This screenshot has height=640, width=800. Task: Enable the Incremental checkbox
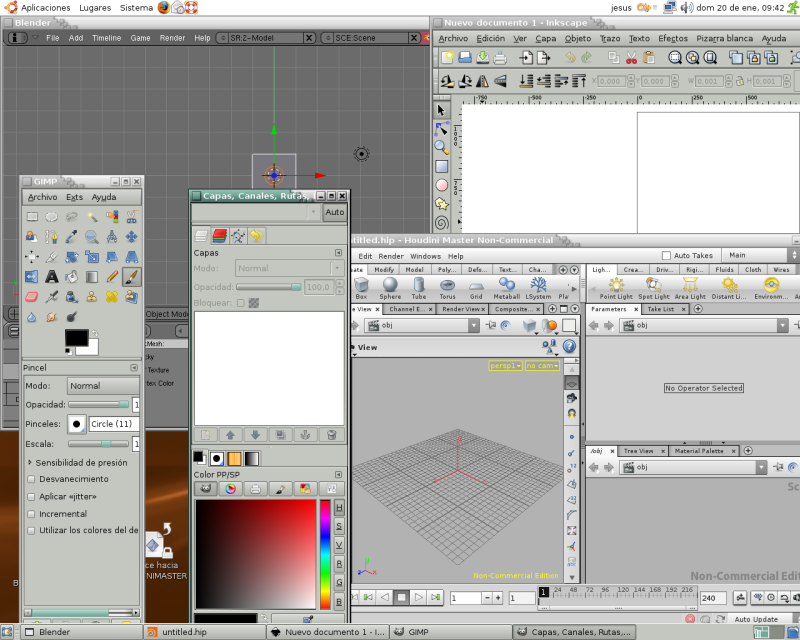click(x=31, y=514)
